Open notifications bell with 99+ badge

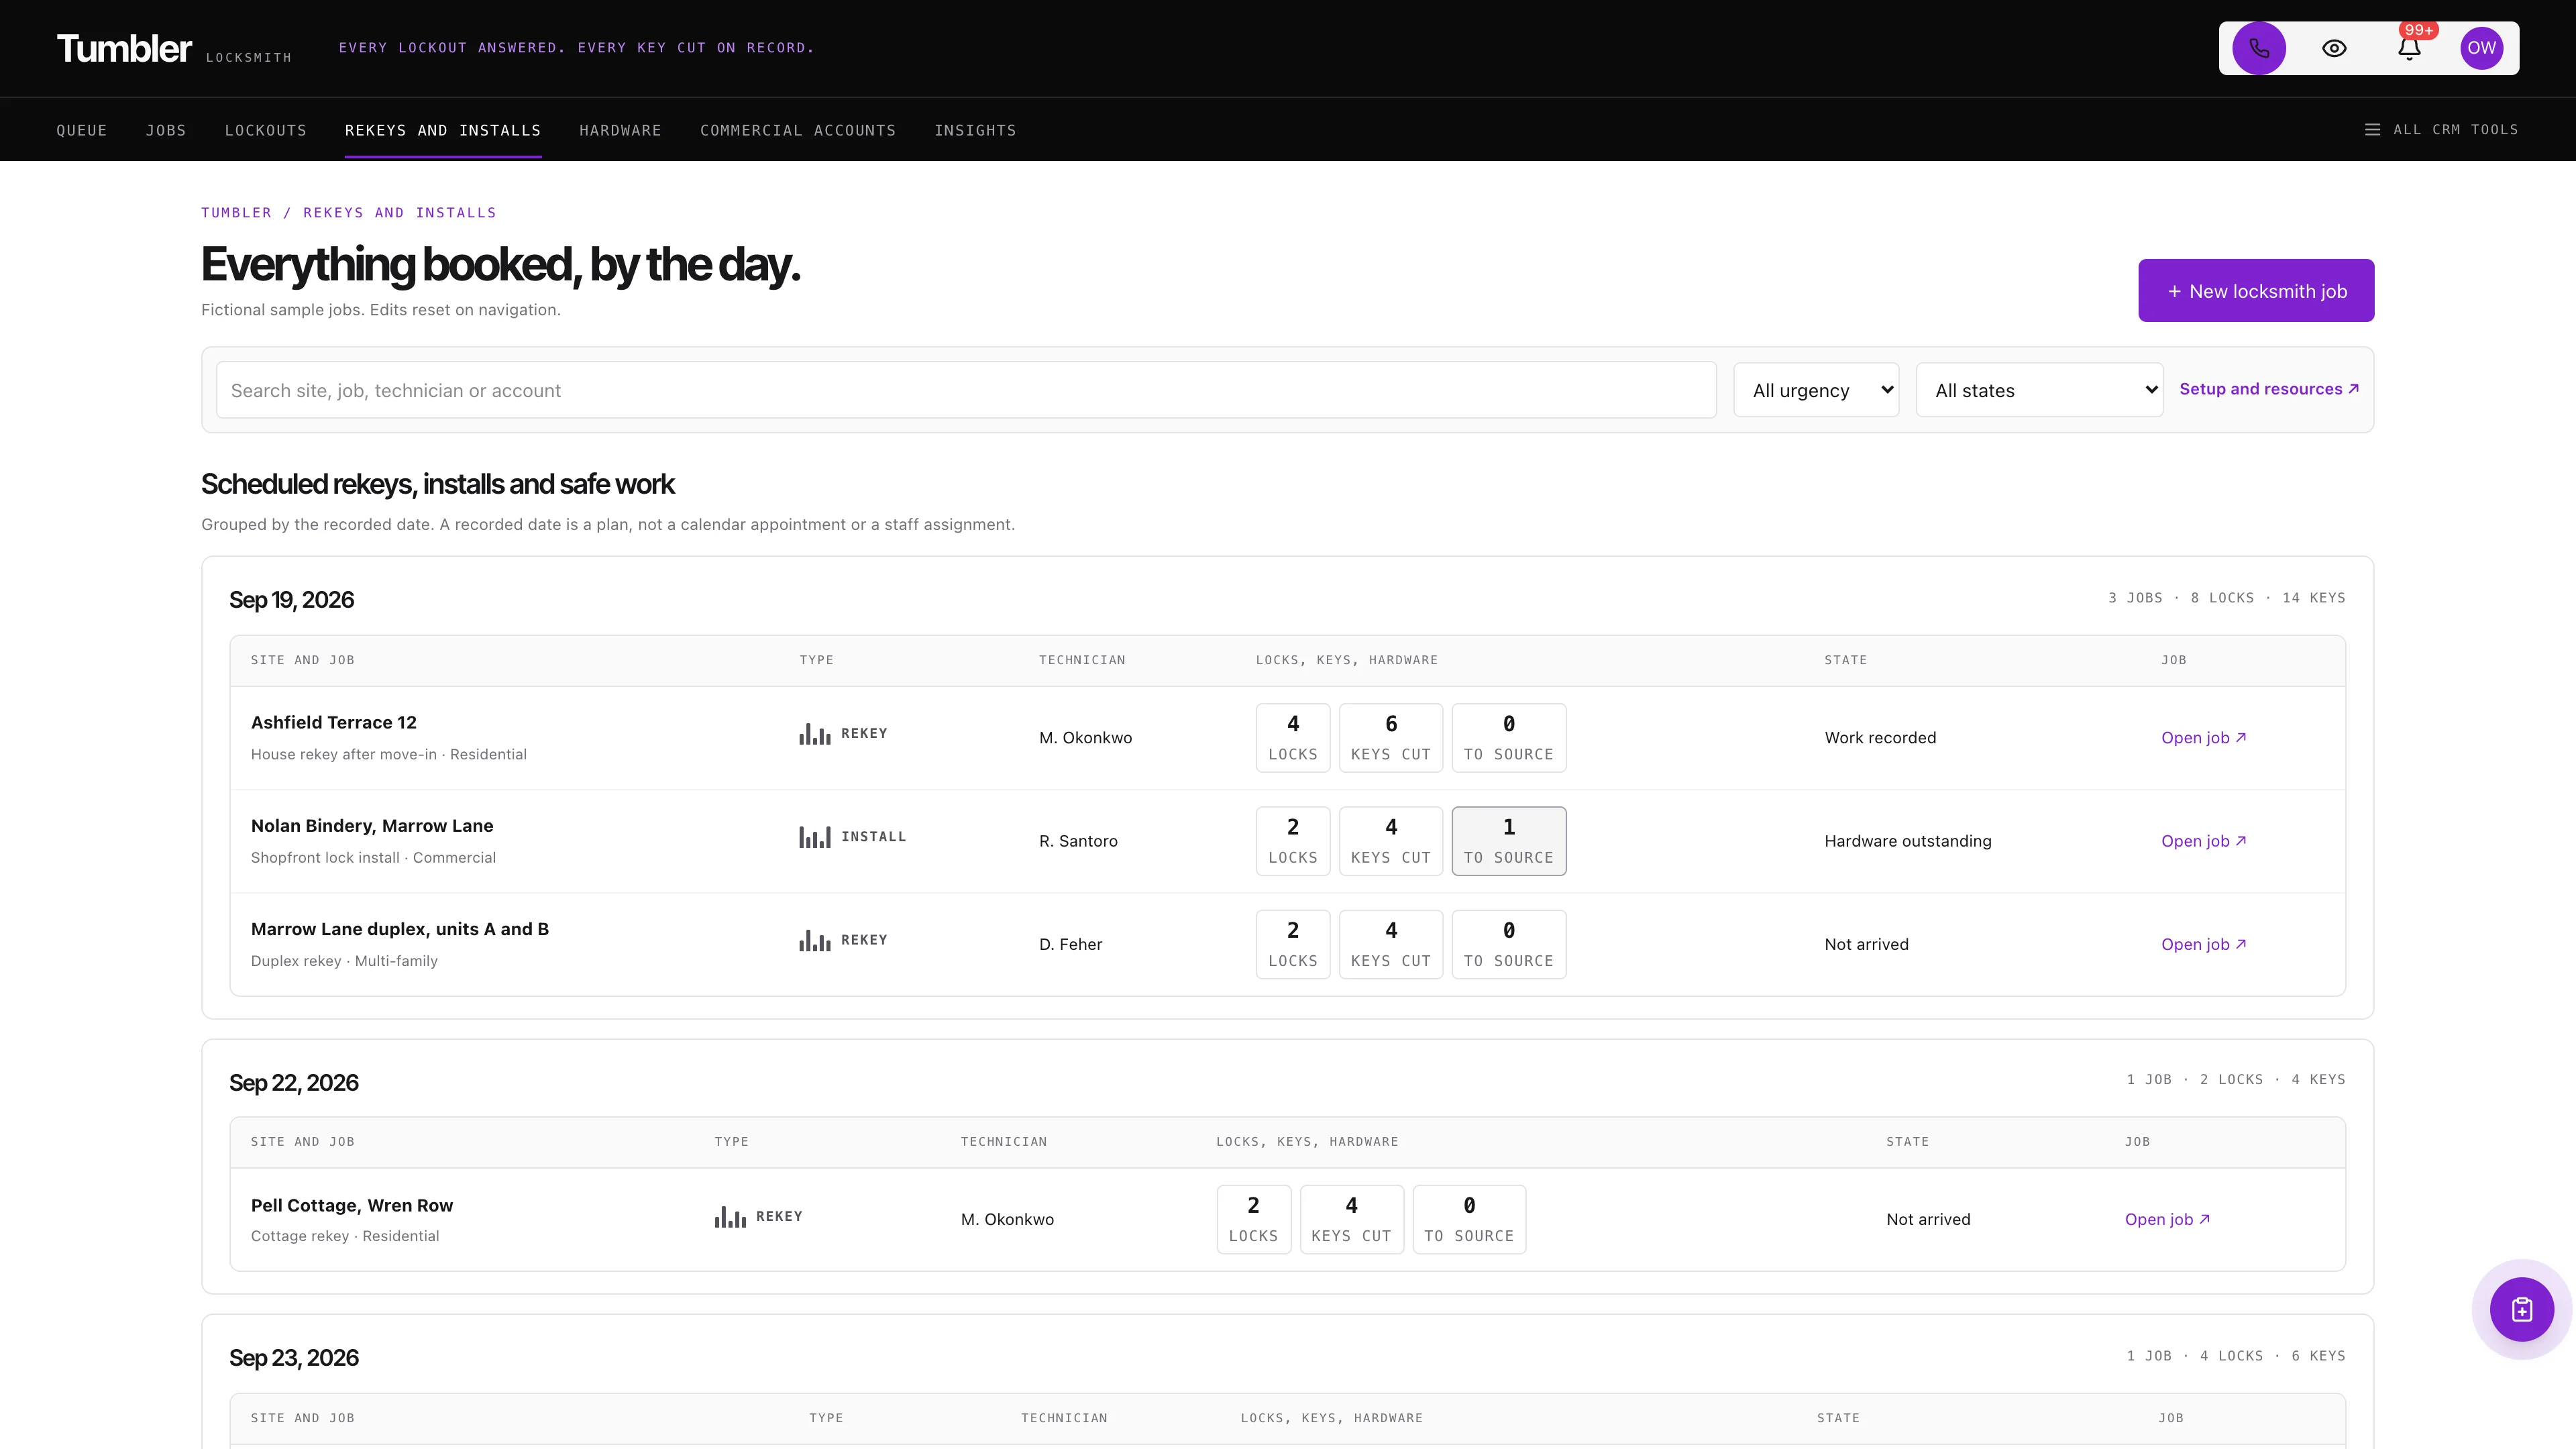click(2410, 48)
